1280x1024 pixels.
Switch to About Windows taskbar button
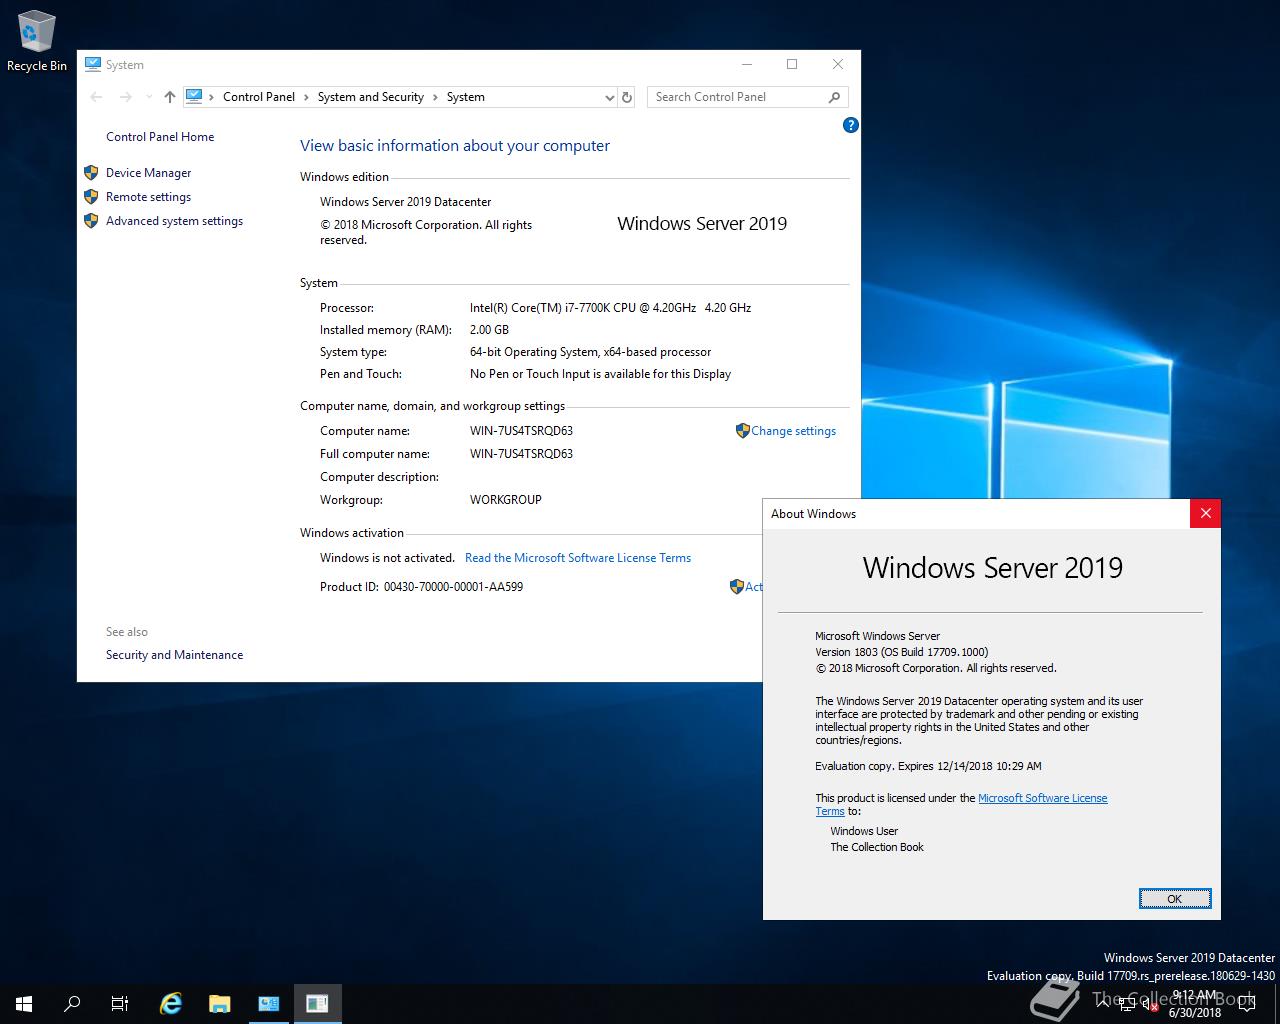[x=317, y=1003]
